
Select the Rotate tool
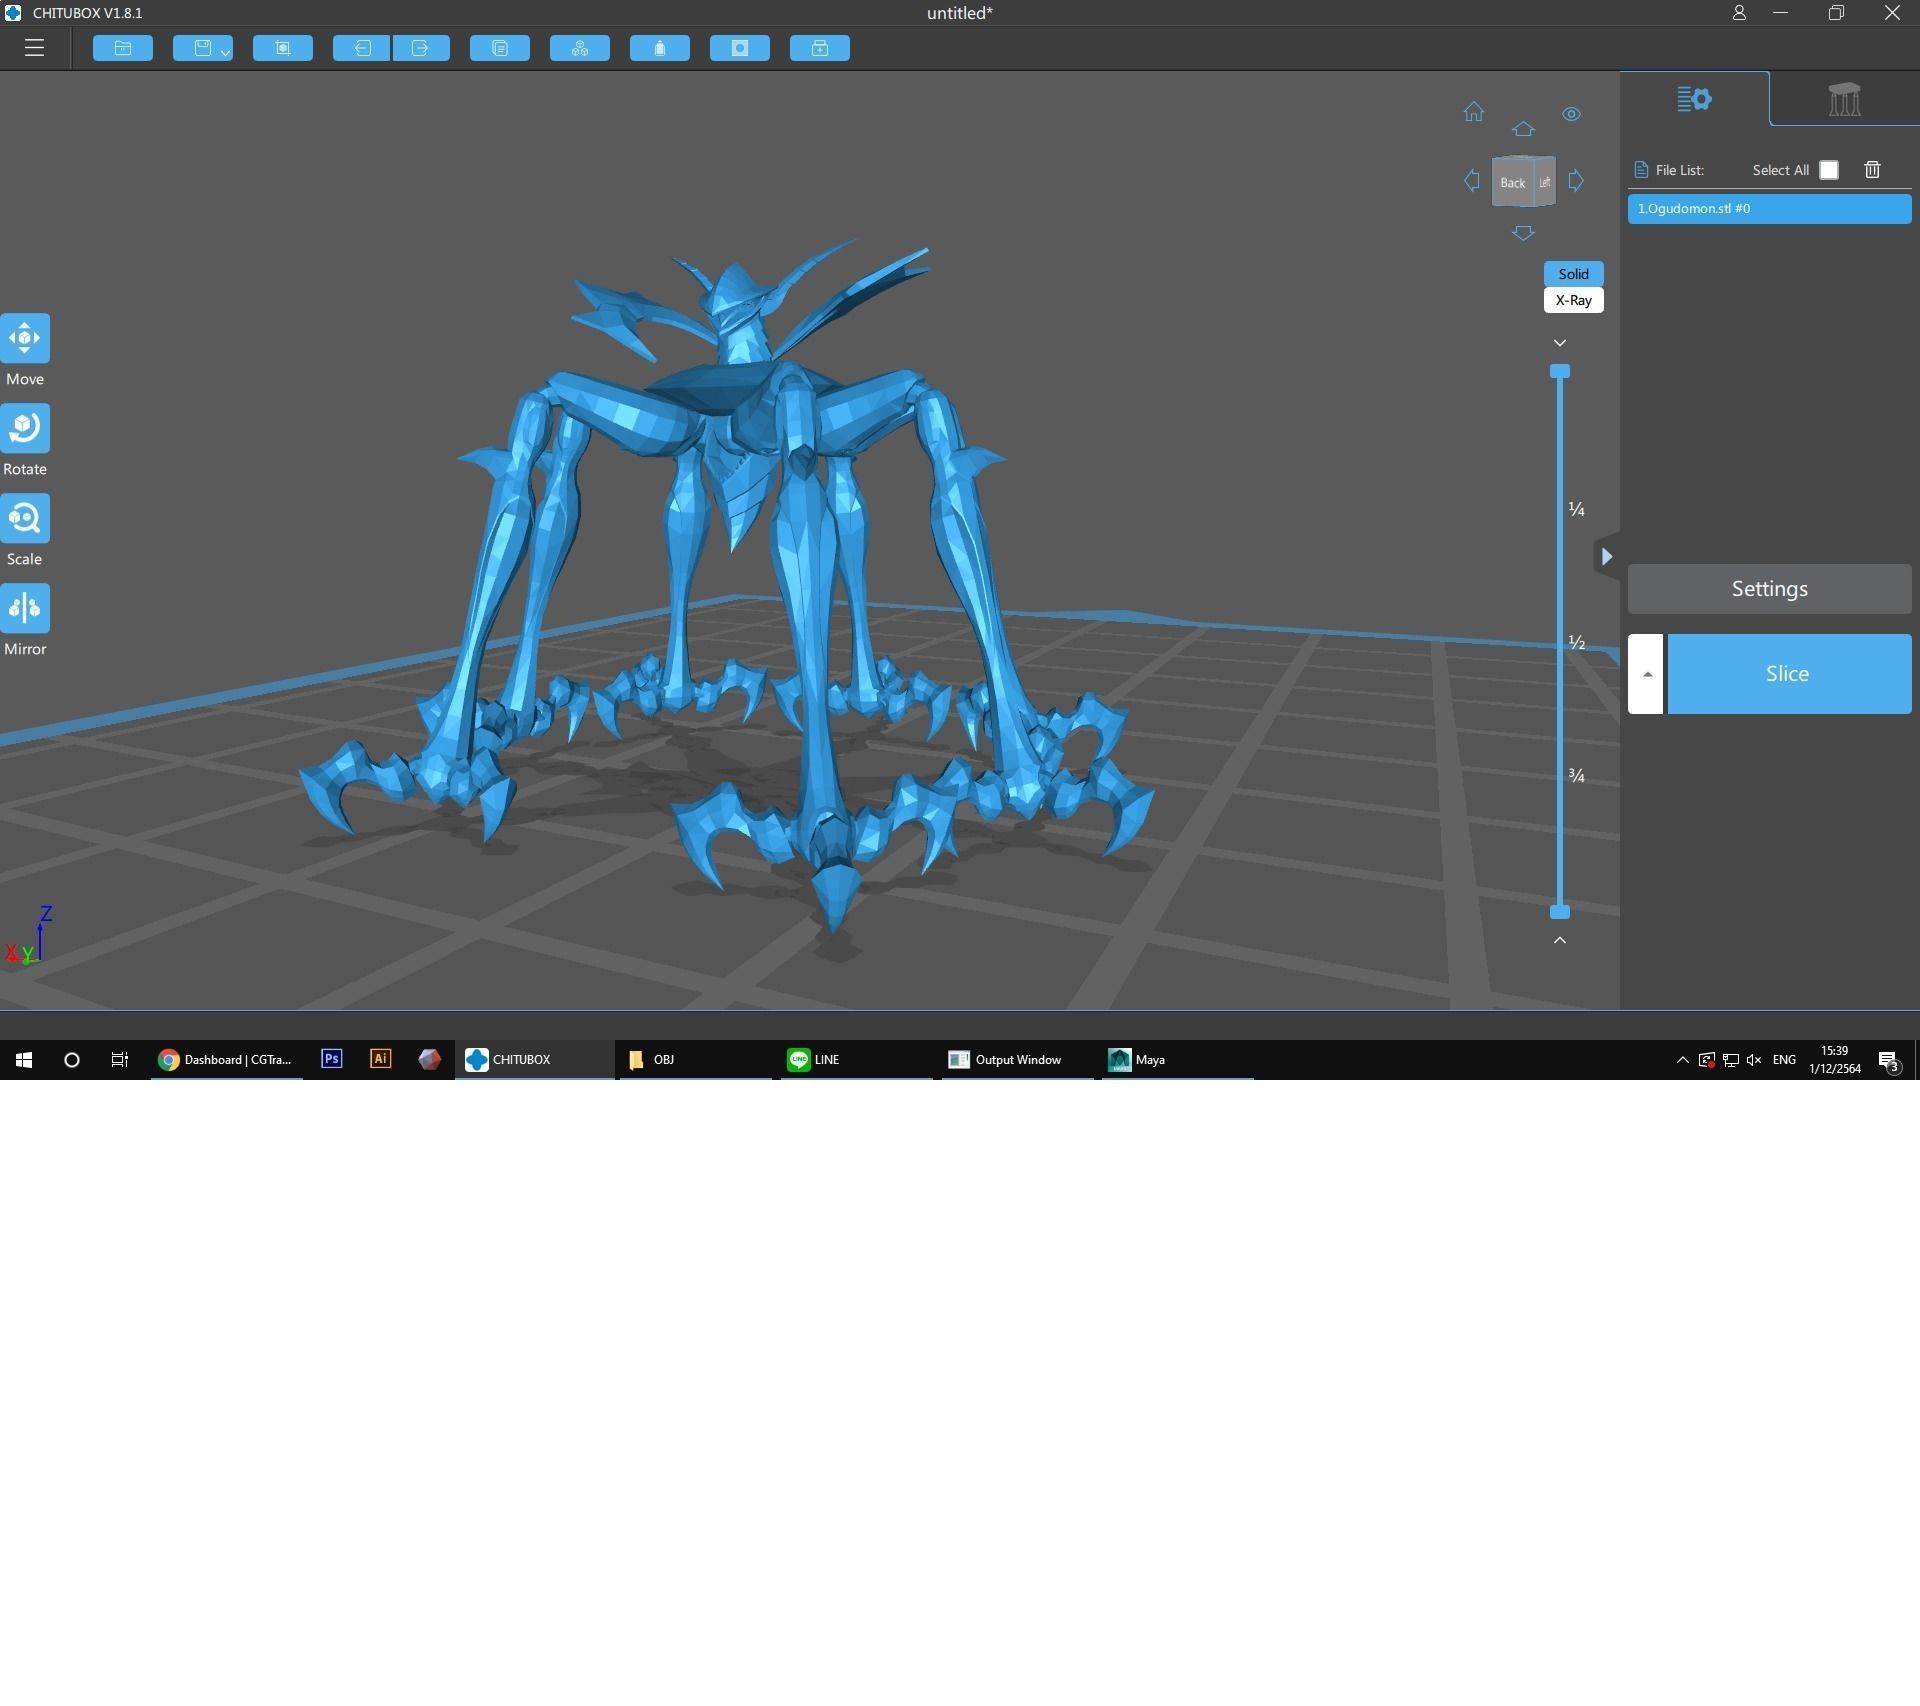tap(25, 428)
